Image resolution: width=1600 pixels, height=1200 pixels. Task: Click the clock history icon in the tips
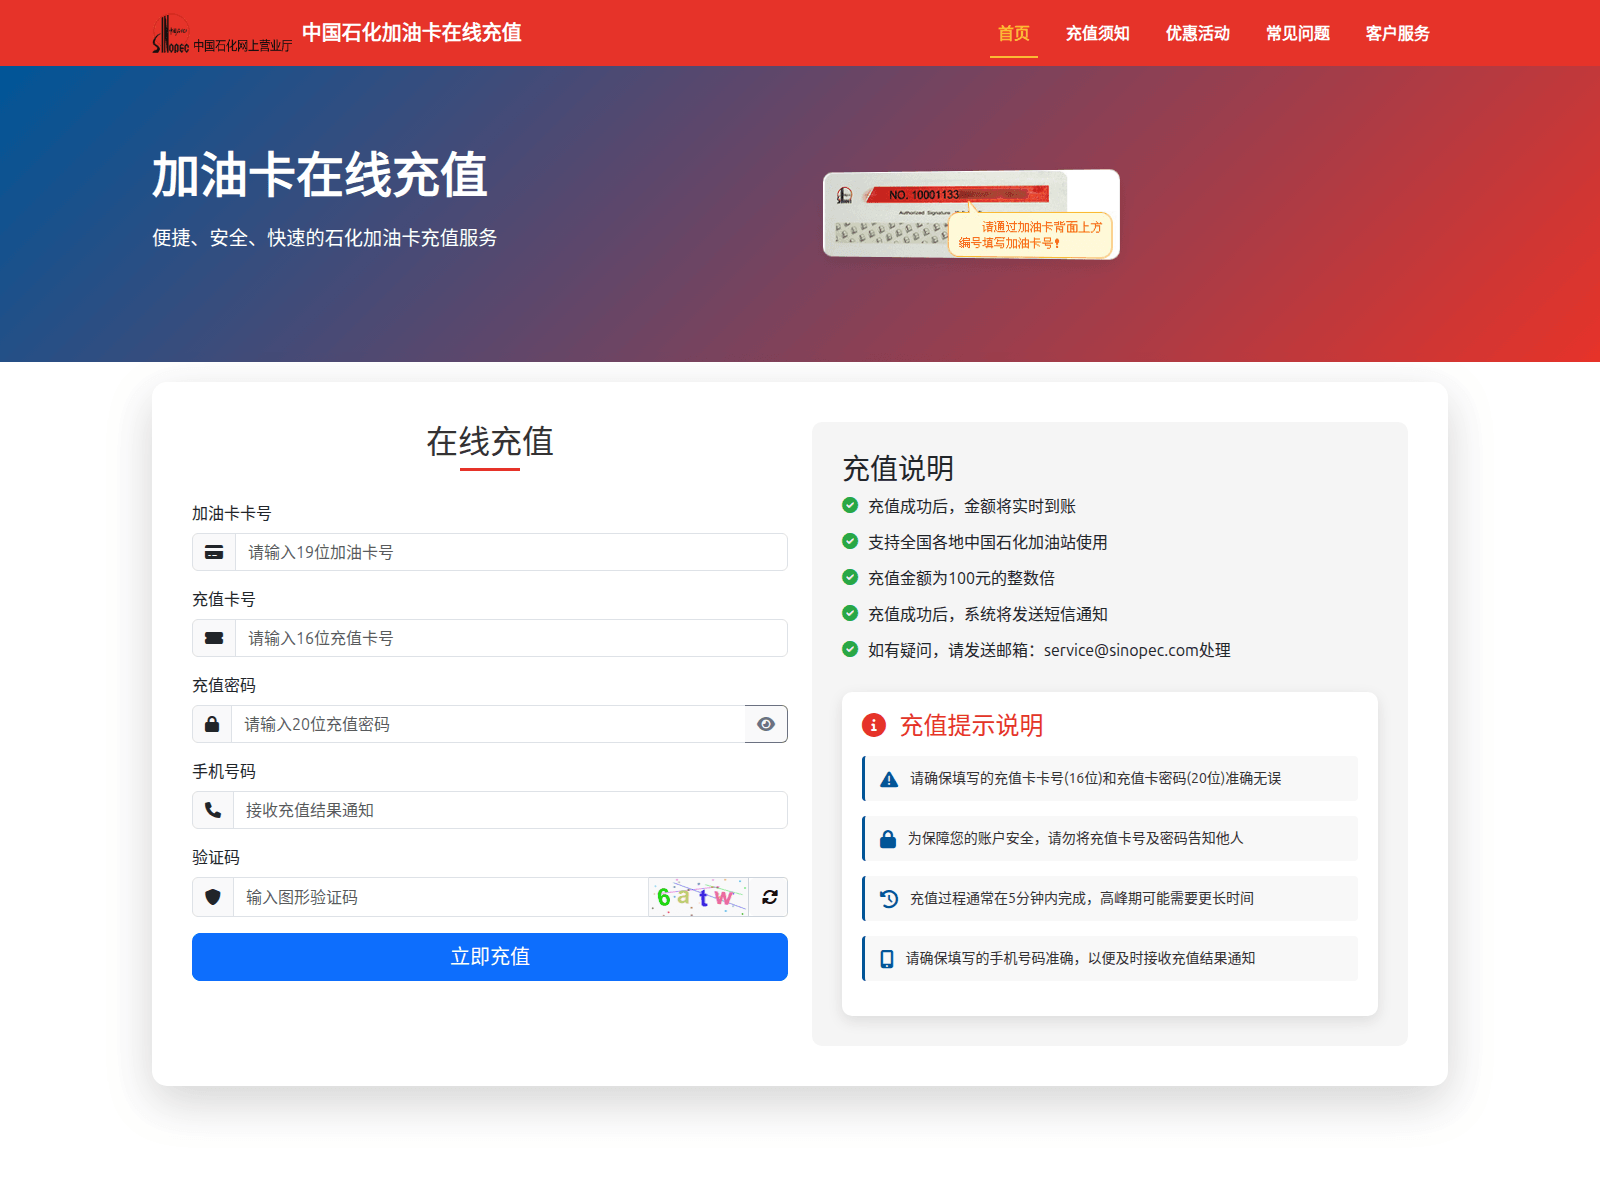[x=889, y=899]
